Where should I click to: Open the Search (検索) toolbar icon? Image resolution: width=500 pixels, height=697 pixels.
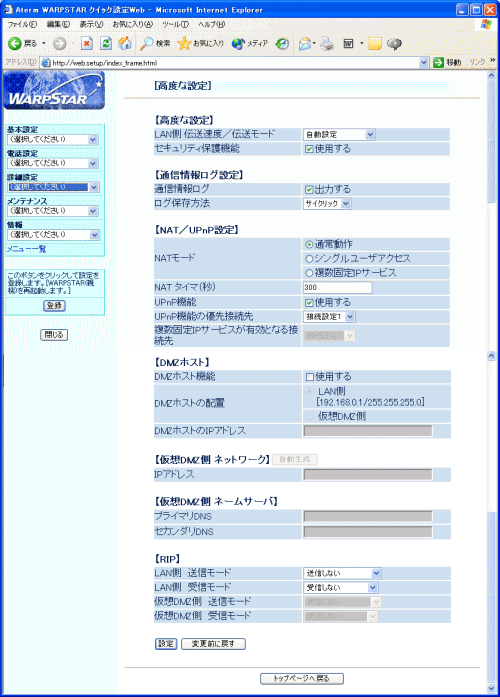(x=146, y=43)
